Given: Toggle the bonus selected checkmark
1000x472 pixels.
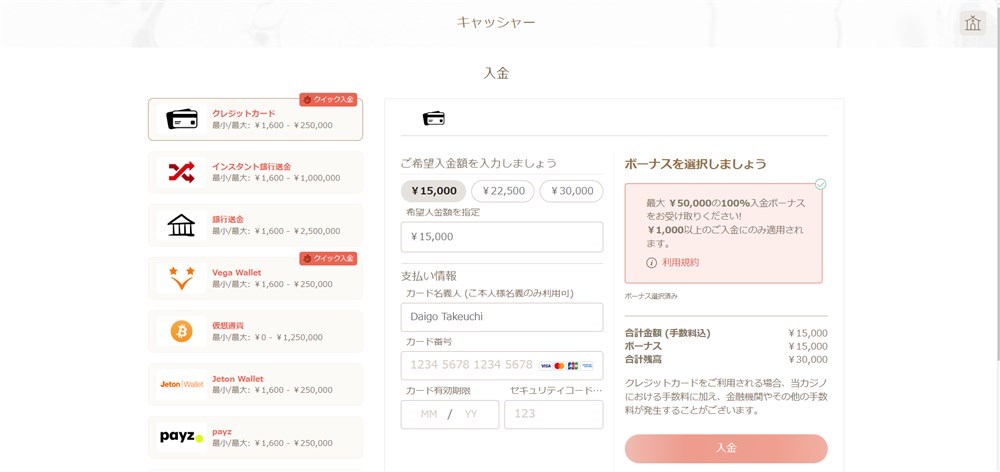Looking at the screenshot, I should click(x=821, y=184).
